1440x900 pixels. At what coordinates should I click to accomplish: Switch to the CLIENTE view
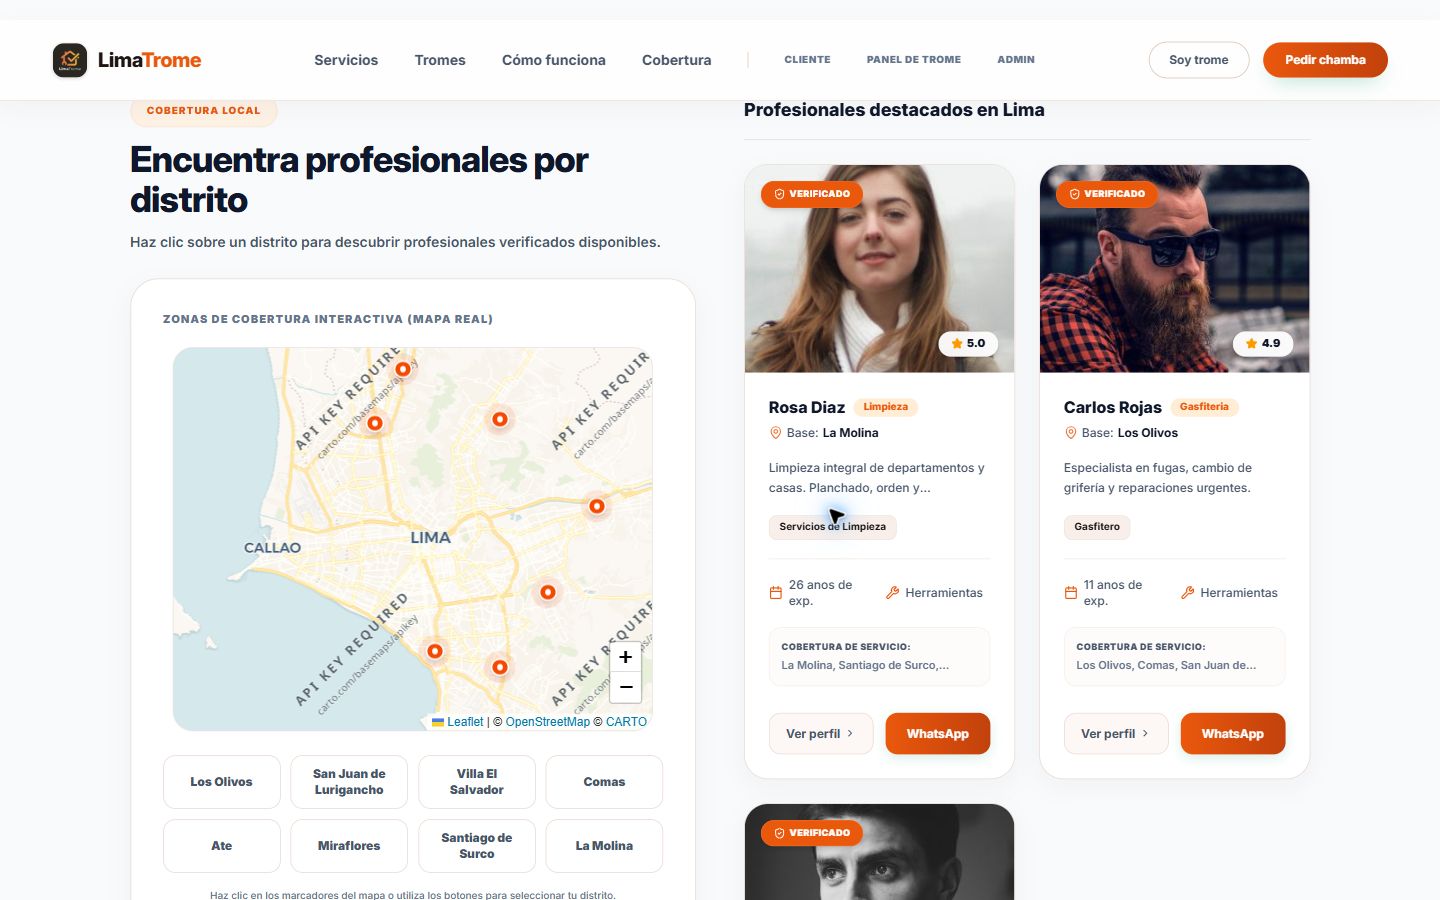[807, 60]
